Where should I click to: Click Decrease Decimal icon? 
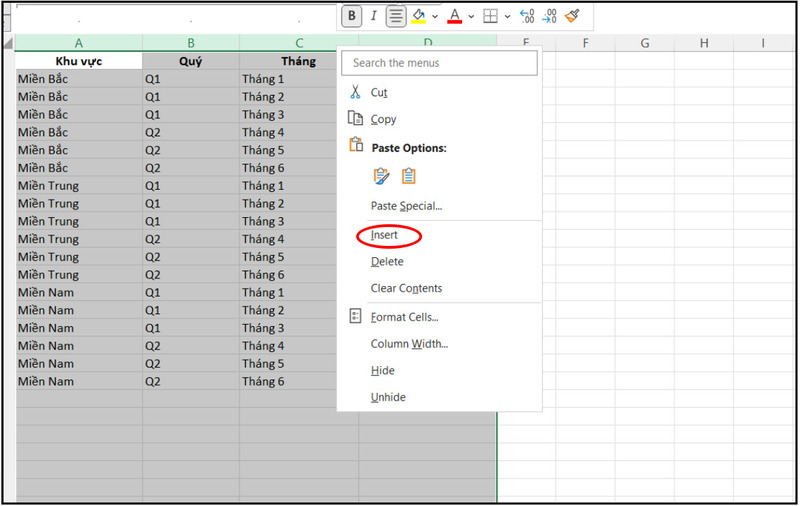click(x=549, y=16)
